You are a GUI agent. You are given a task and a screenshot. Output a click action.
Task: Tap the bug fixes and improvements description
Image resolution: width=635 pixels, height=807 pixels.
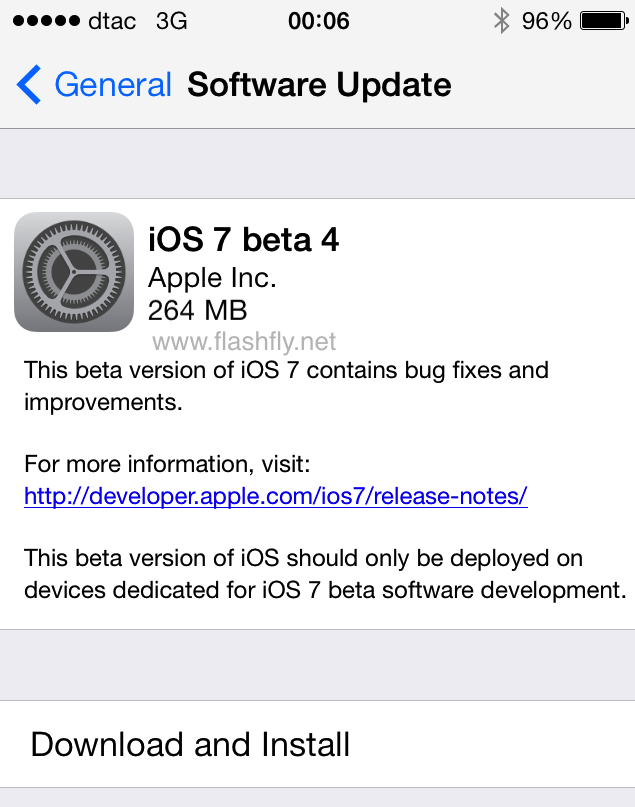pos(286,384)
